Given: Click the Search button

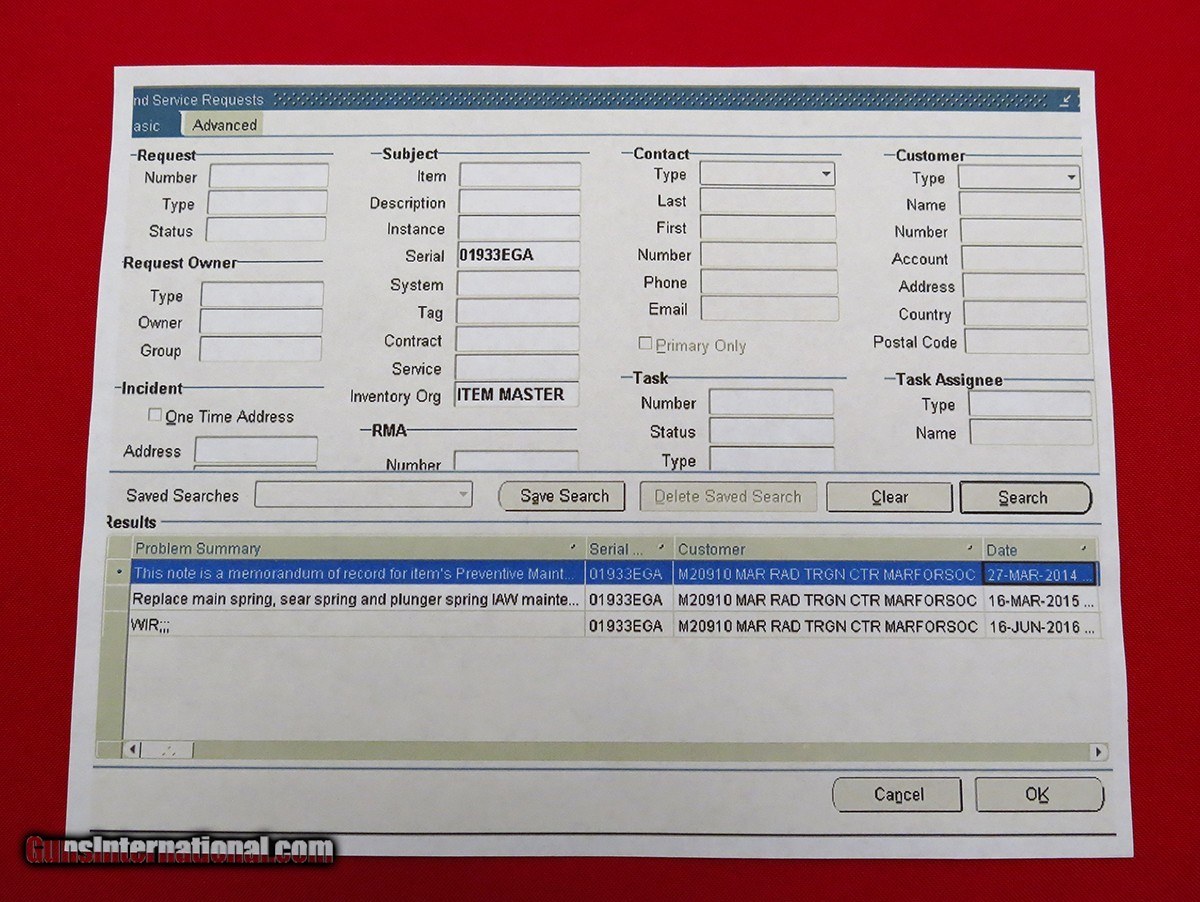Looking at the screenshot, I should pos(1024,498).
